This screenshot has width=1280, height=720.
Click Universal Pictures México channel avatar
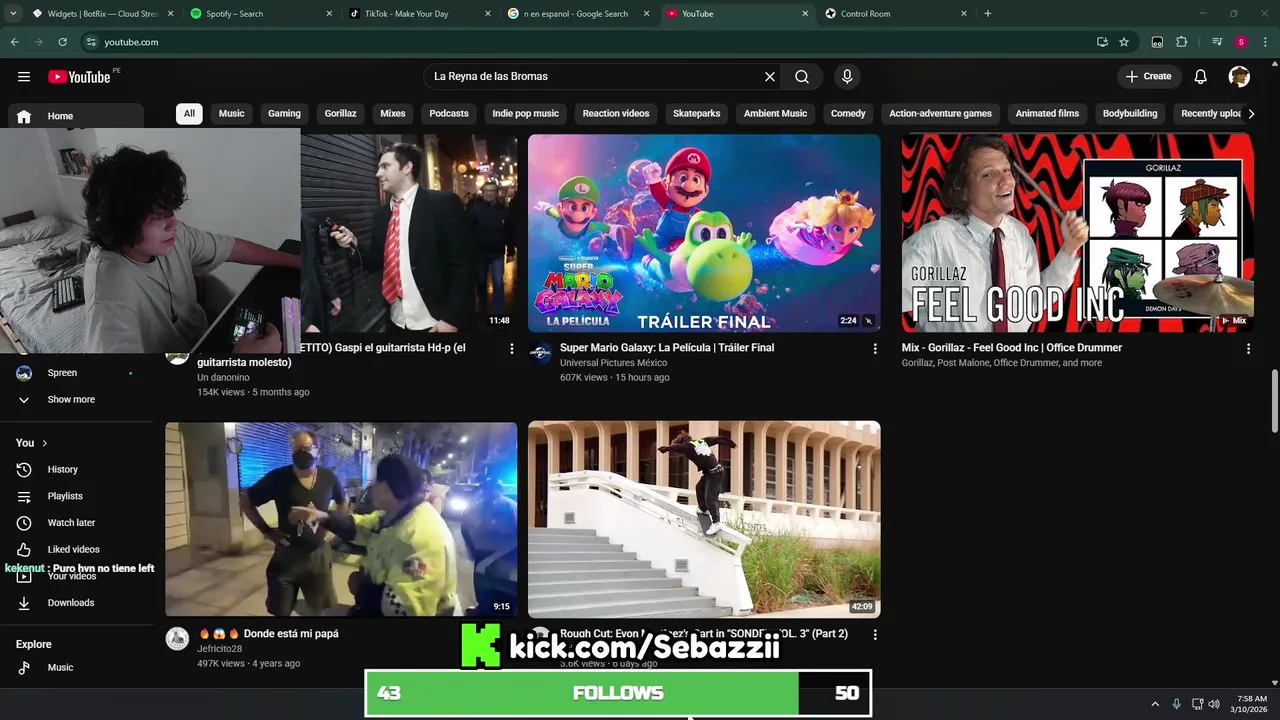click(541, 353)
